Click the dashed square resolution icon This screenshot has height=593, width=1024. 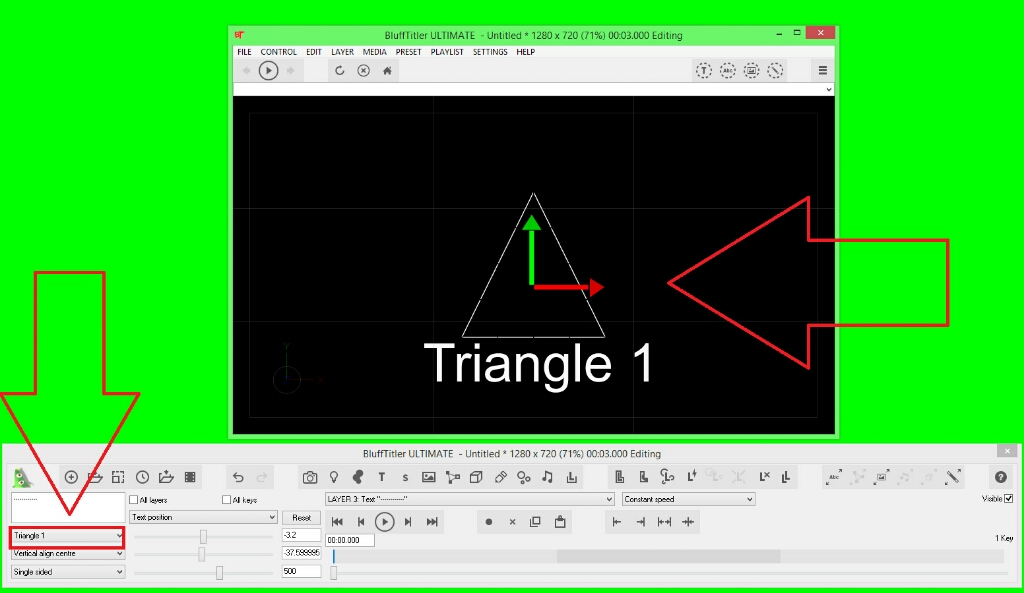(x=118, y=477)
